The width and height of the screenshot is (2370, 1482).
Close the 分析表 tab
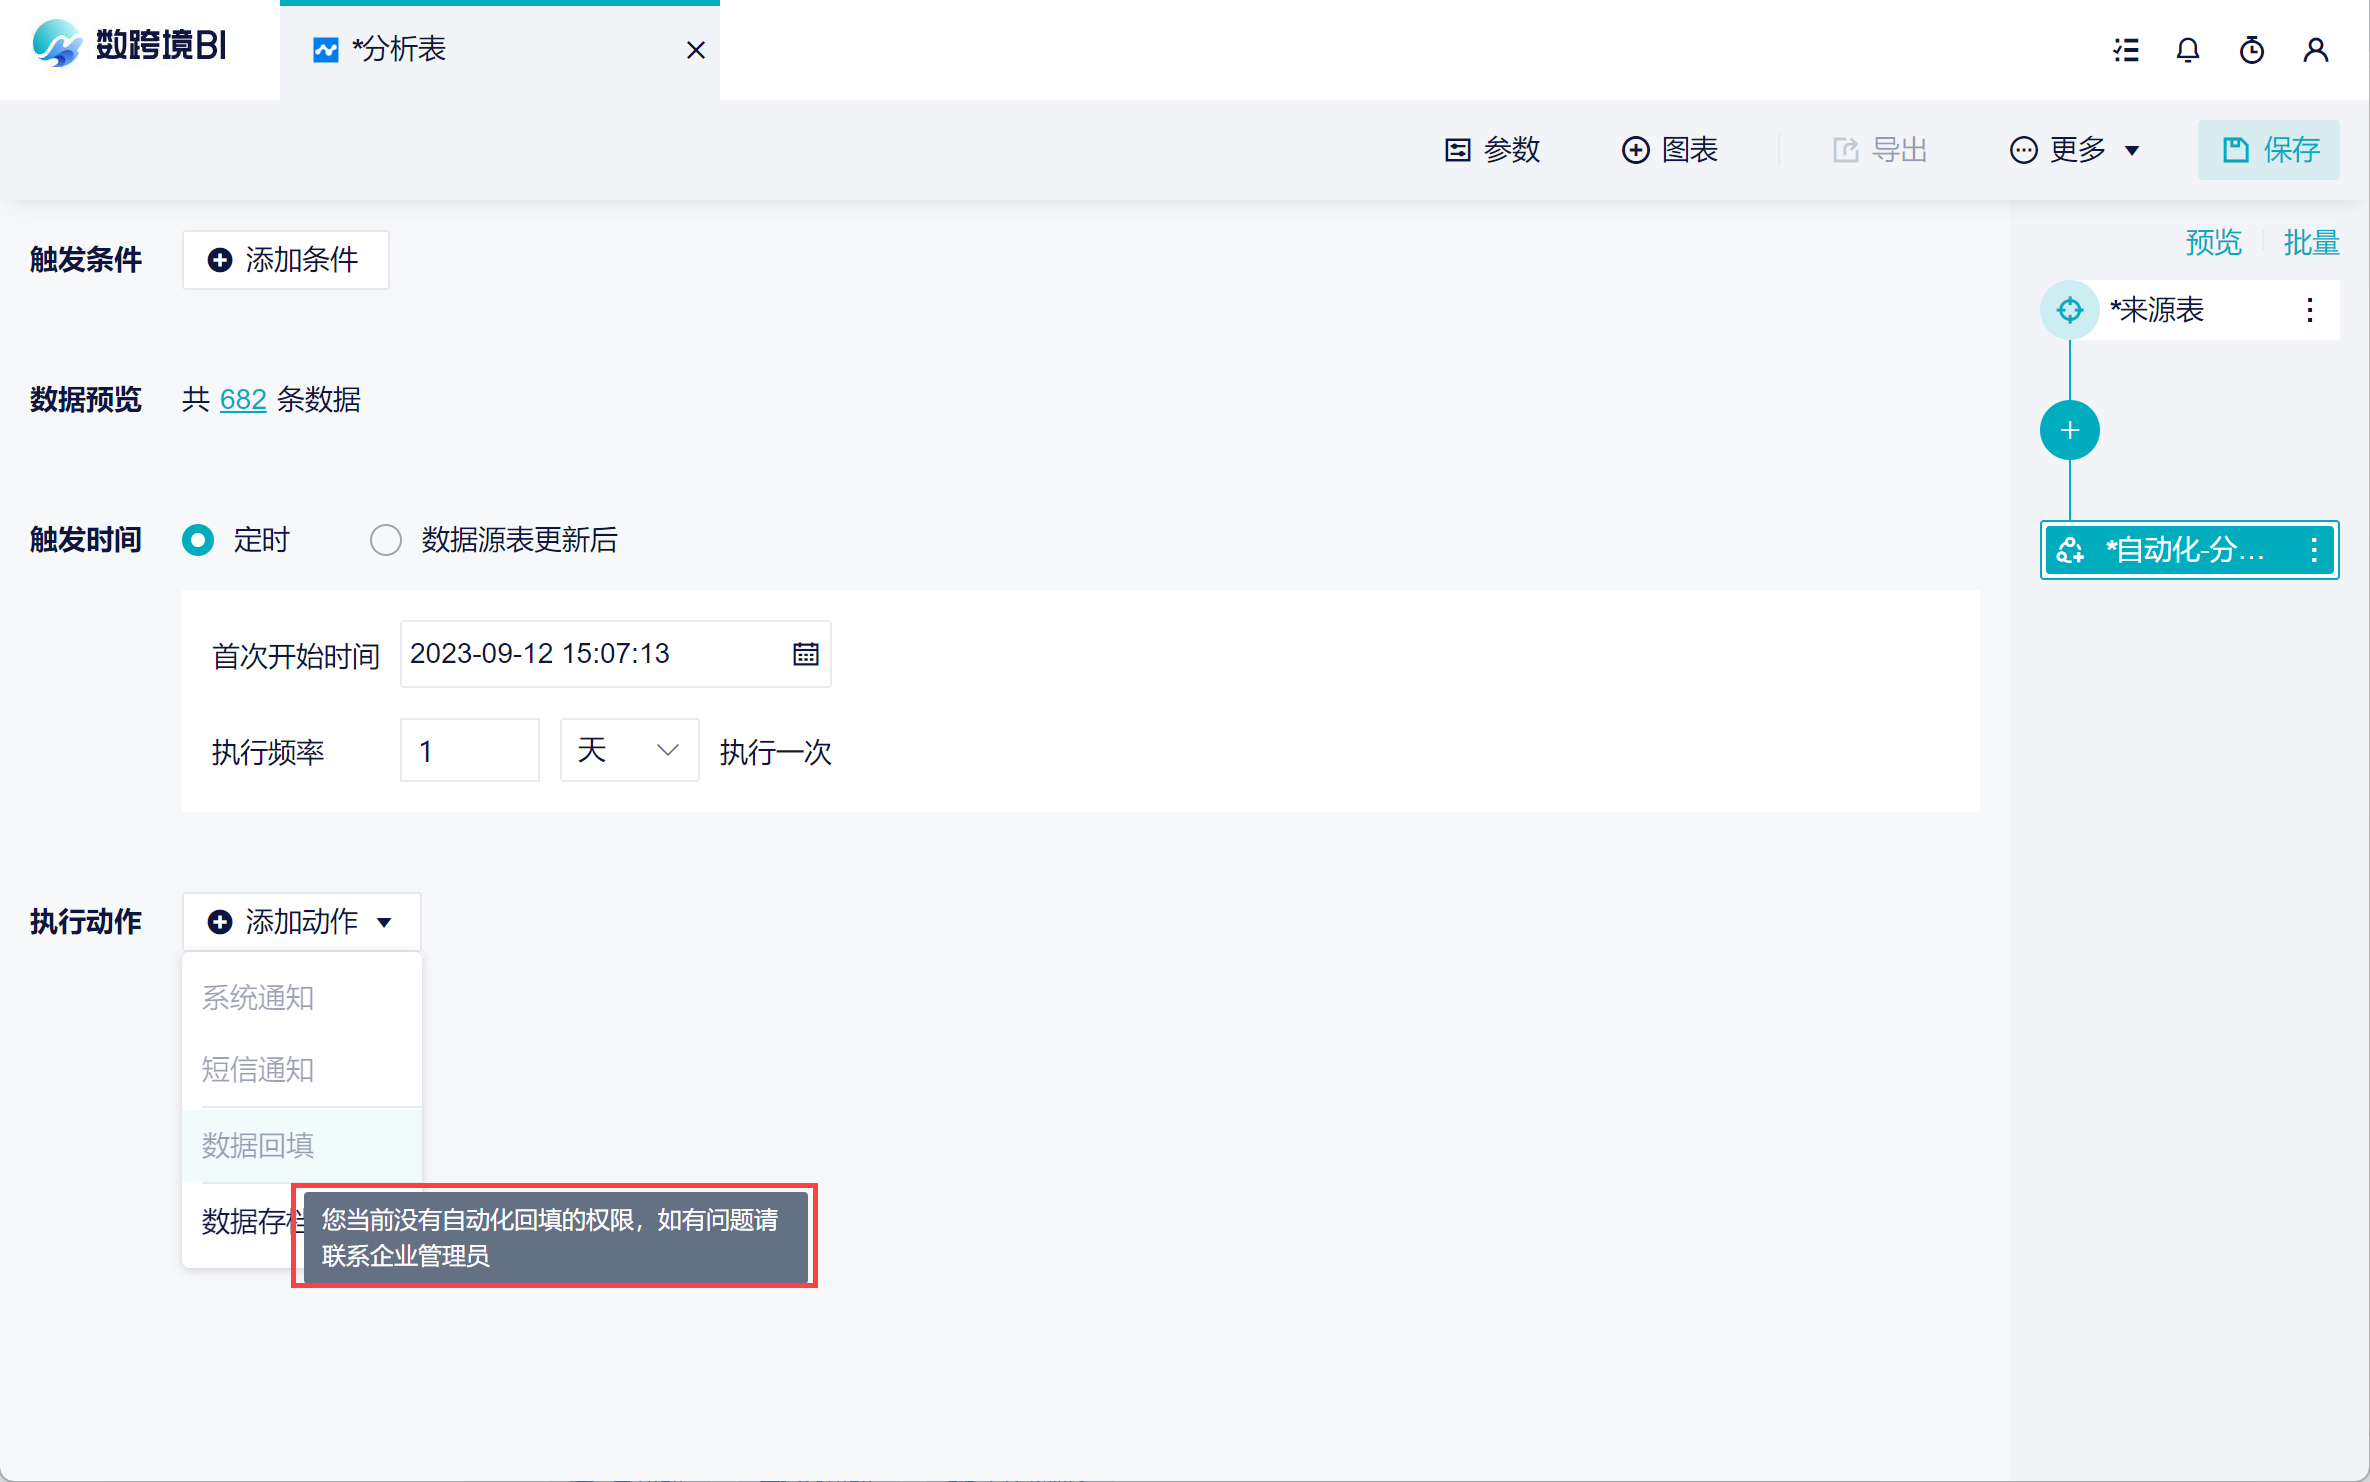[696, 50]
